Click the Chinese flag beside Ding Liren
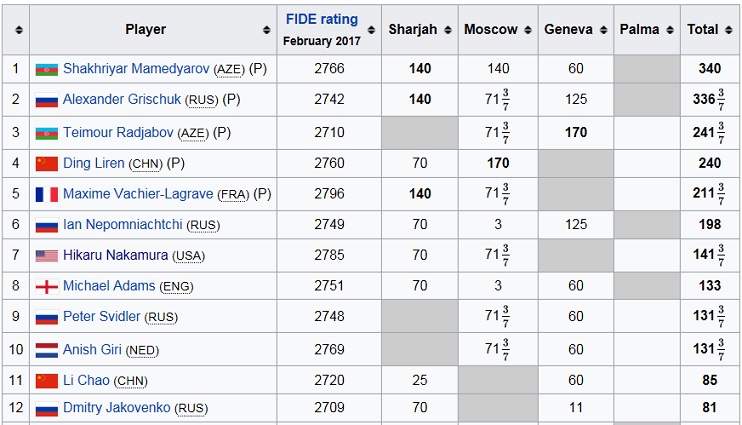This screenshot has width=742, height=425. [x=46, y=163]
